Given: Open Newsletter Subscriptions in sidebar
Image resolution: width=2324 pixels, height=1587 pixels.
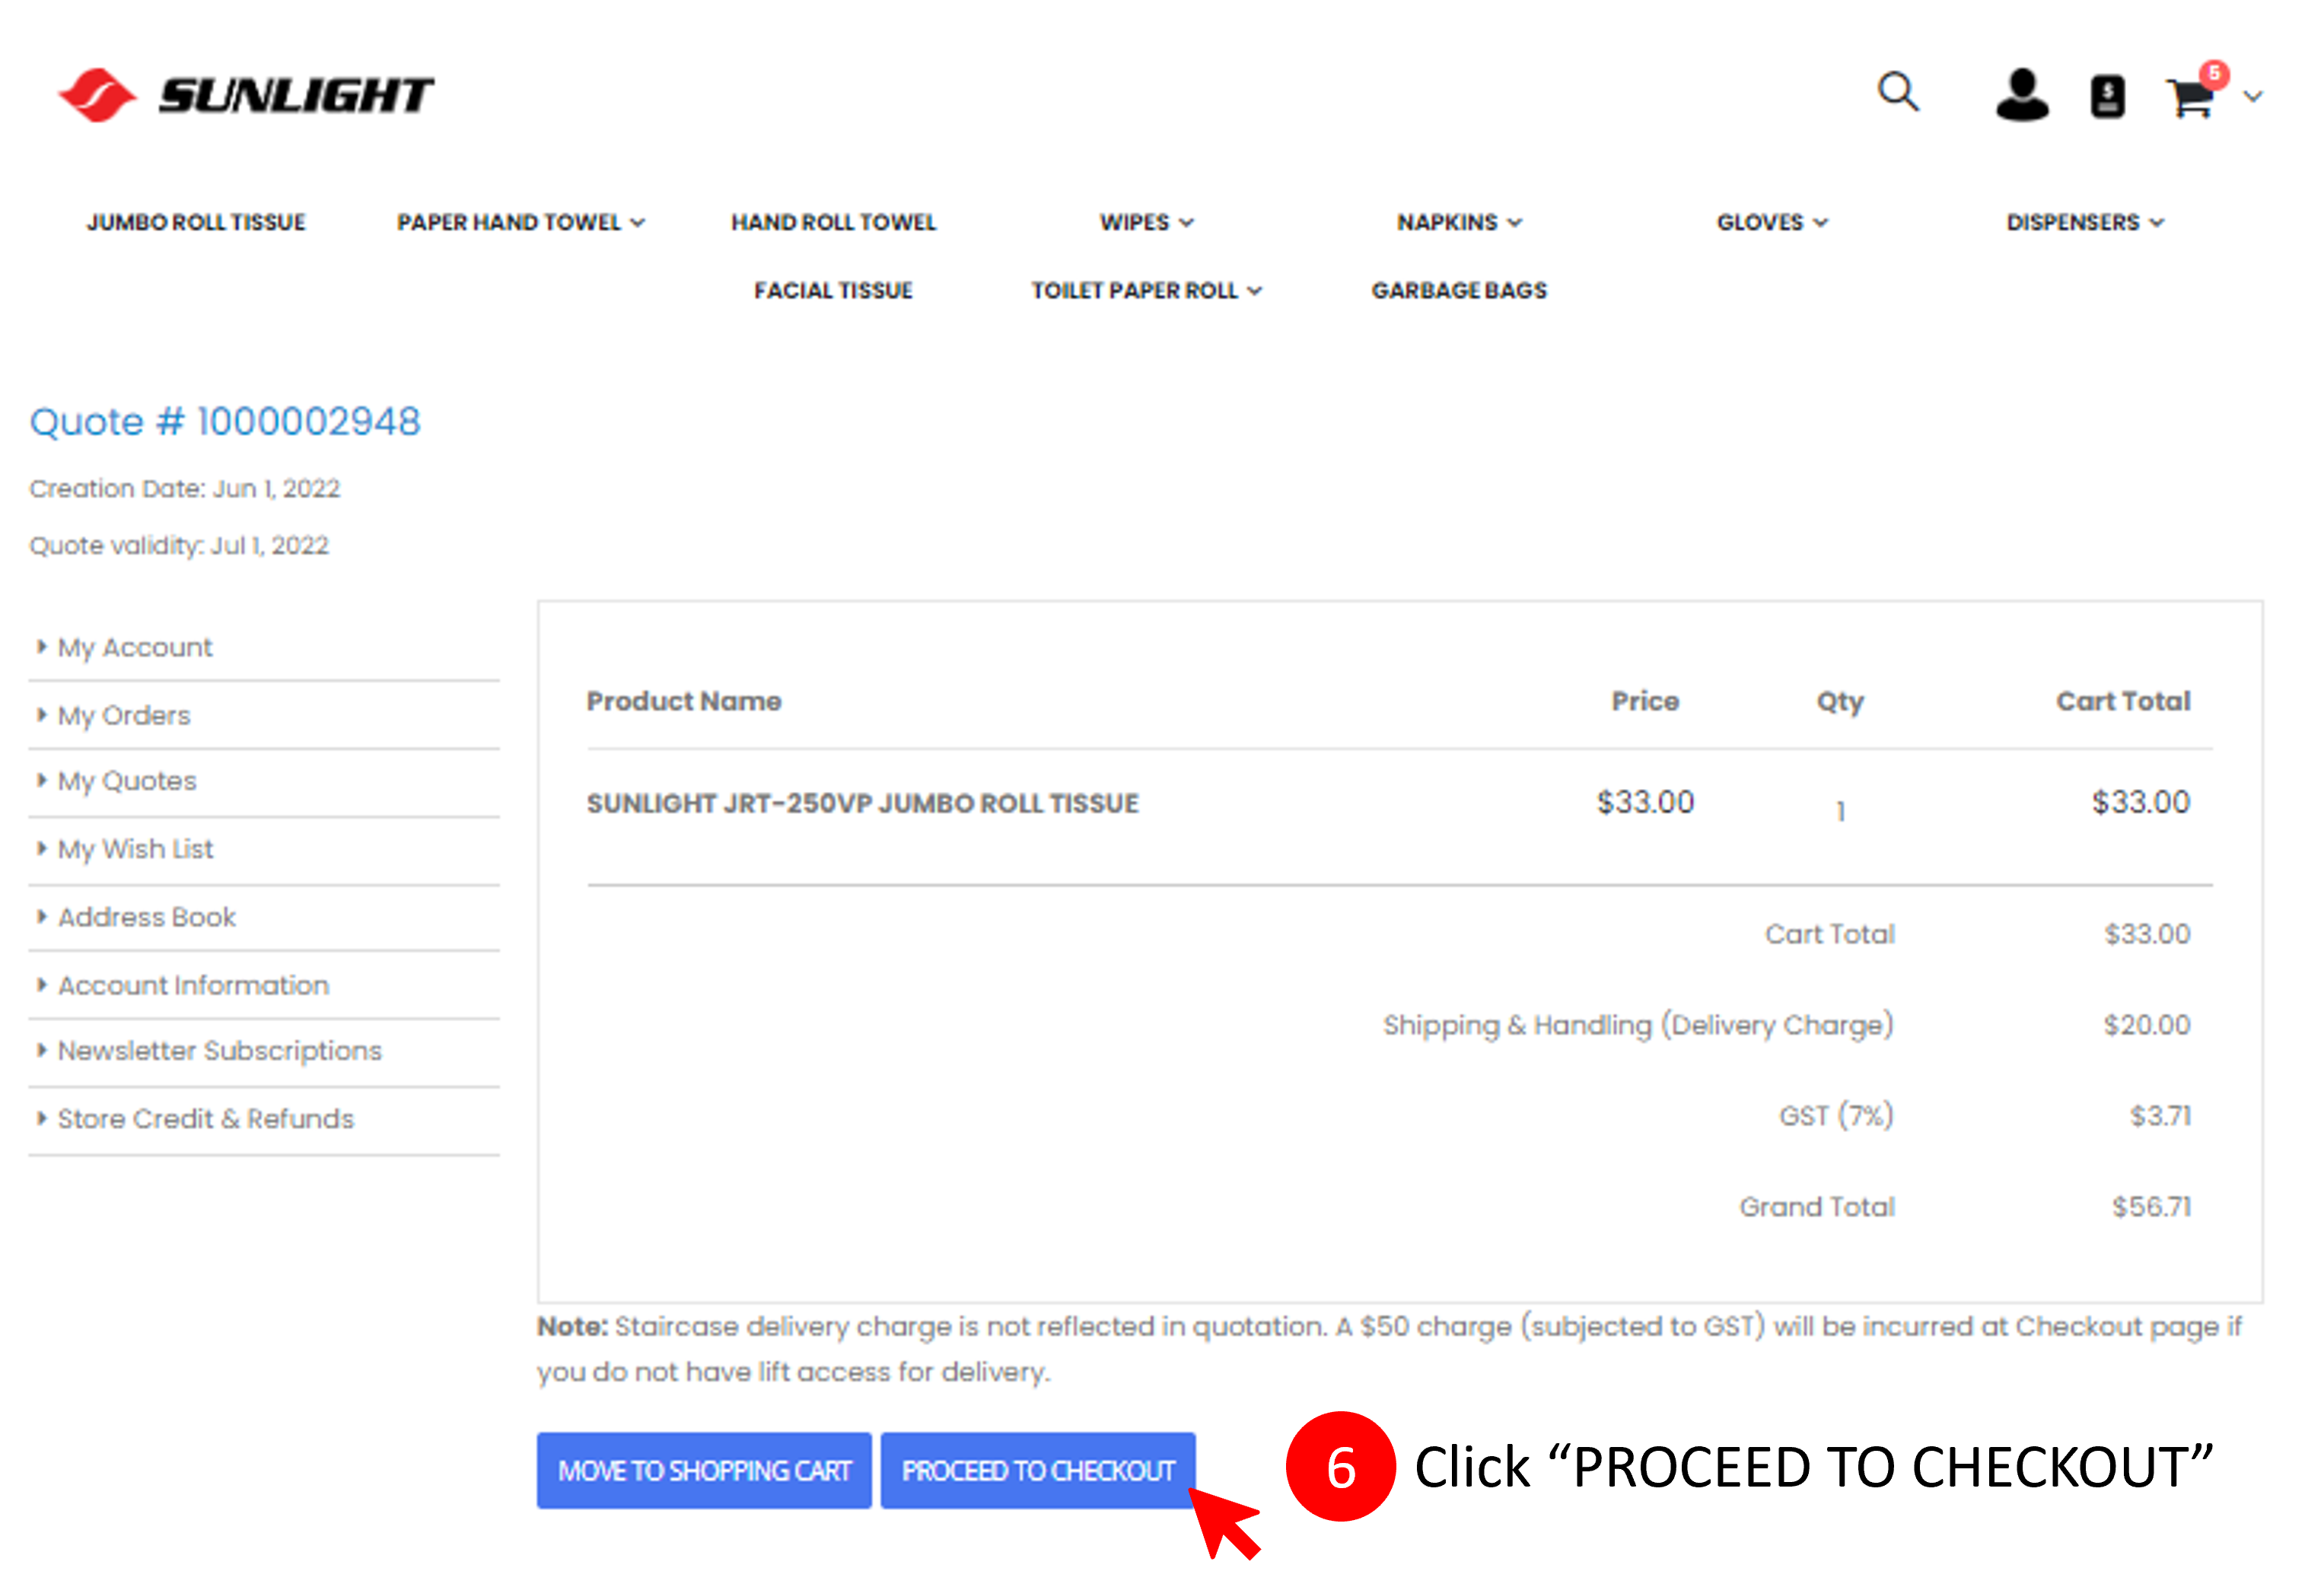Looking at the screenshot, I should (x=219, y=1051).
